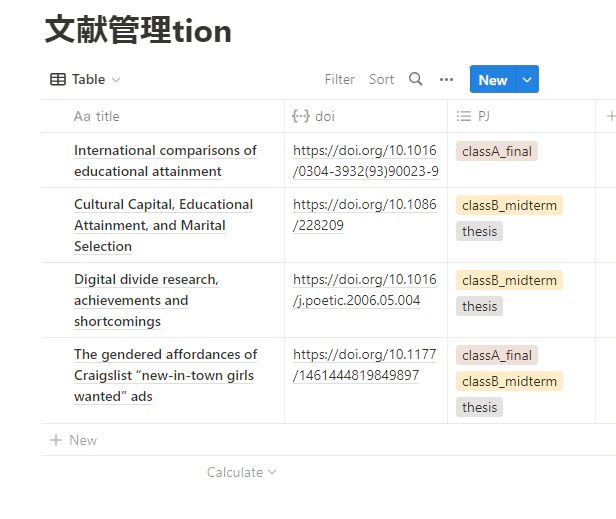Expand the dropdown arrow beside blue New

[x=527, y=80]
